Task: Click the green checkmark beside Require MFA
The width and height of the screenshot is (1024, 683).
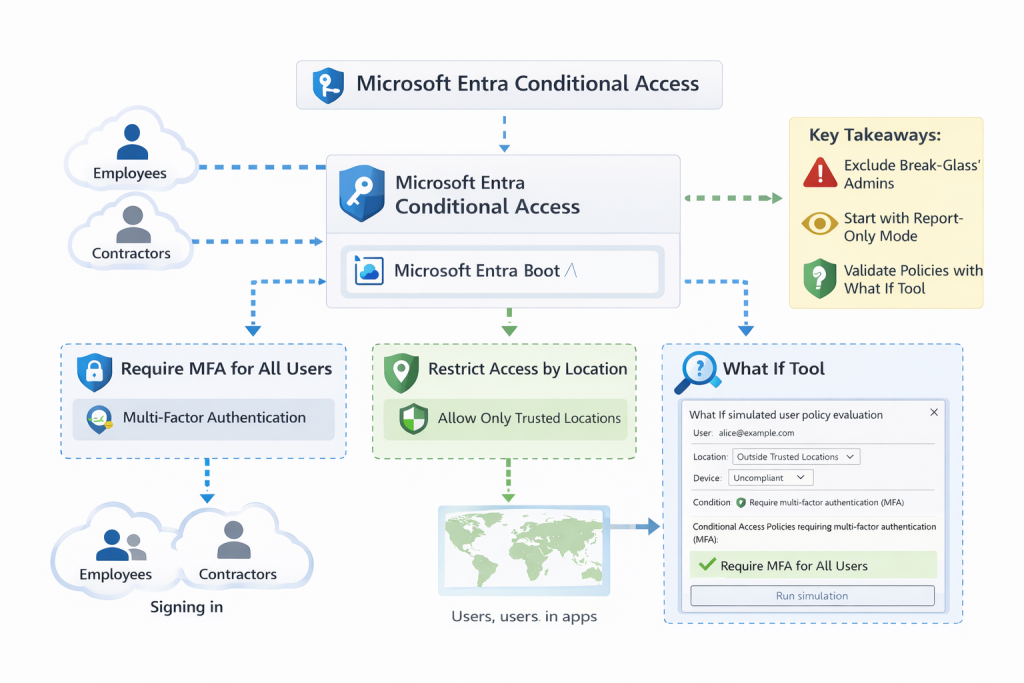Action: (707, 564)
